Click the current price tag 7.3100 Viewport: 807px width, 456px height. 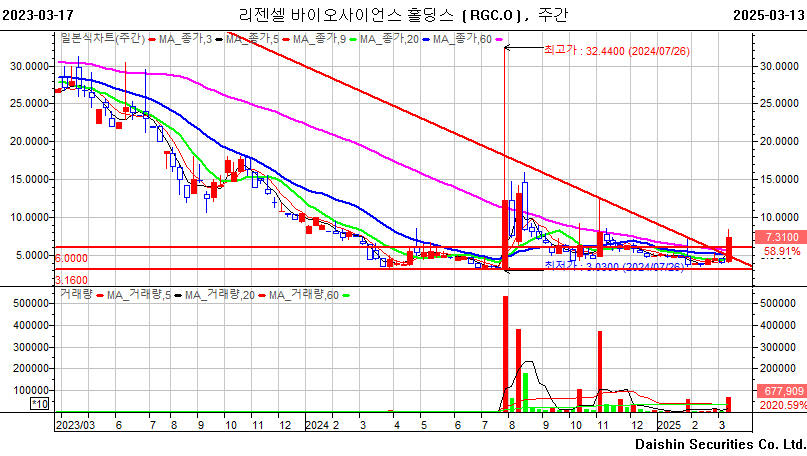pos(781,237)
